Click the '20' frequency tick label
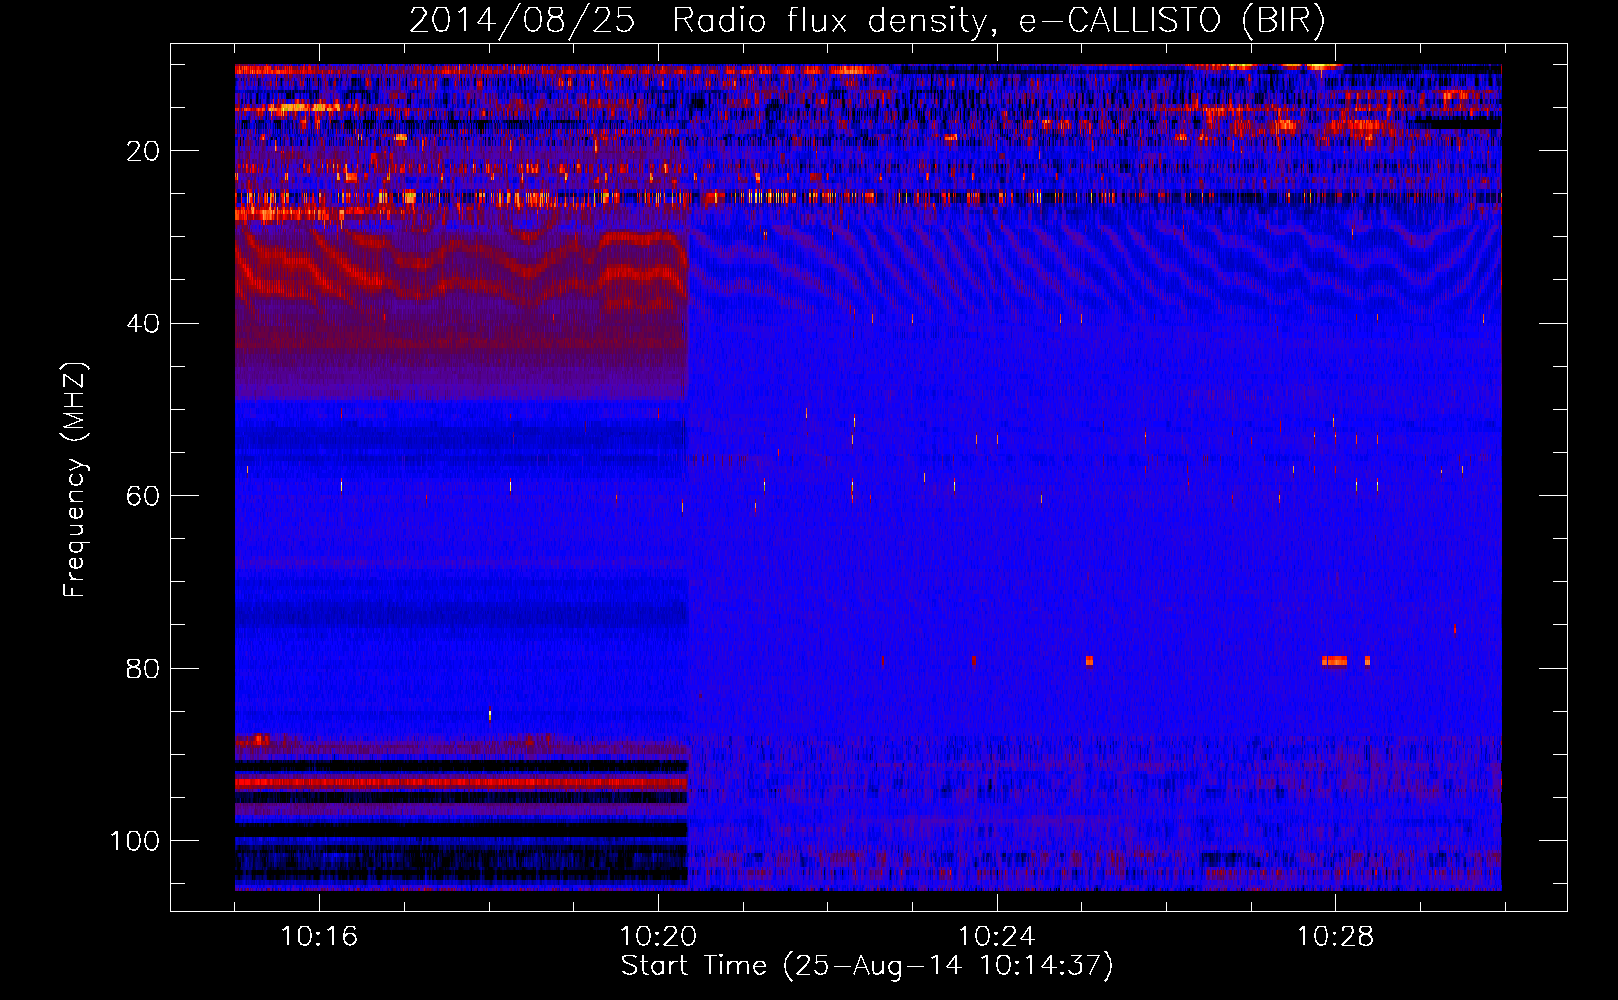1618x1000 pixels. click(x=143, y=151)
